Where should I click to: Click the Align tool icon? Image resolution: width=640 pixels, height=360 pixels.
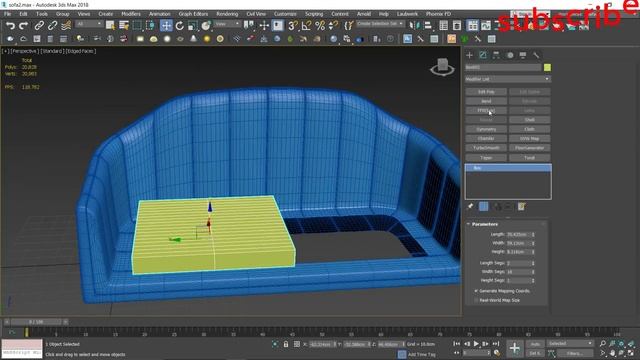click(x=428, y=26)
